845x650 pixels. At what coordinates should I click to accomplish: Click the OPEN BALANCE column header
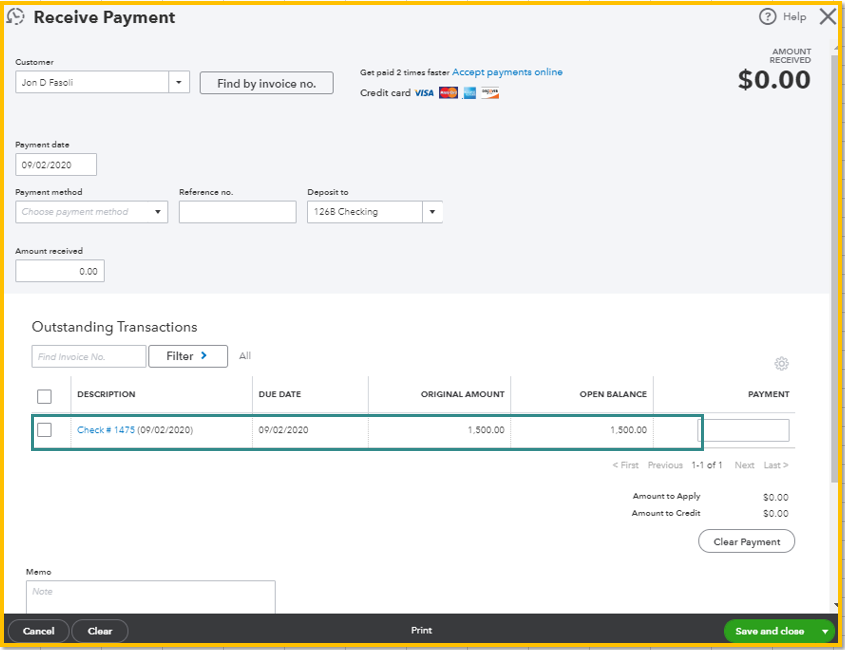point(613,394)
